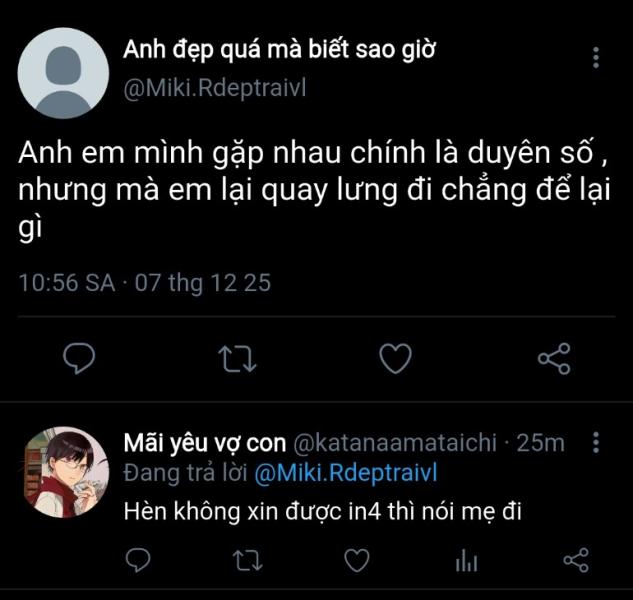Image resolution: width=633 pixels, height=600 pixels.
Task: Share the main tweet
Action: pyautogui.click(x=554, y=358)
